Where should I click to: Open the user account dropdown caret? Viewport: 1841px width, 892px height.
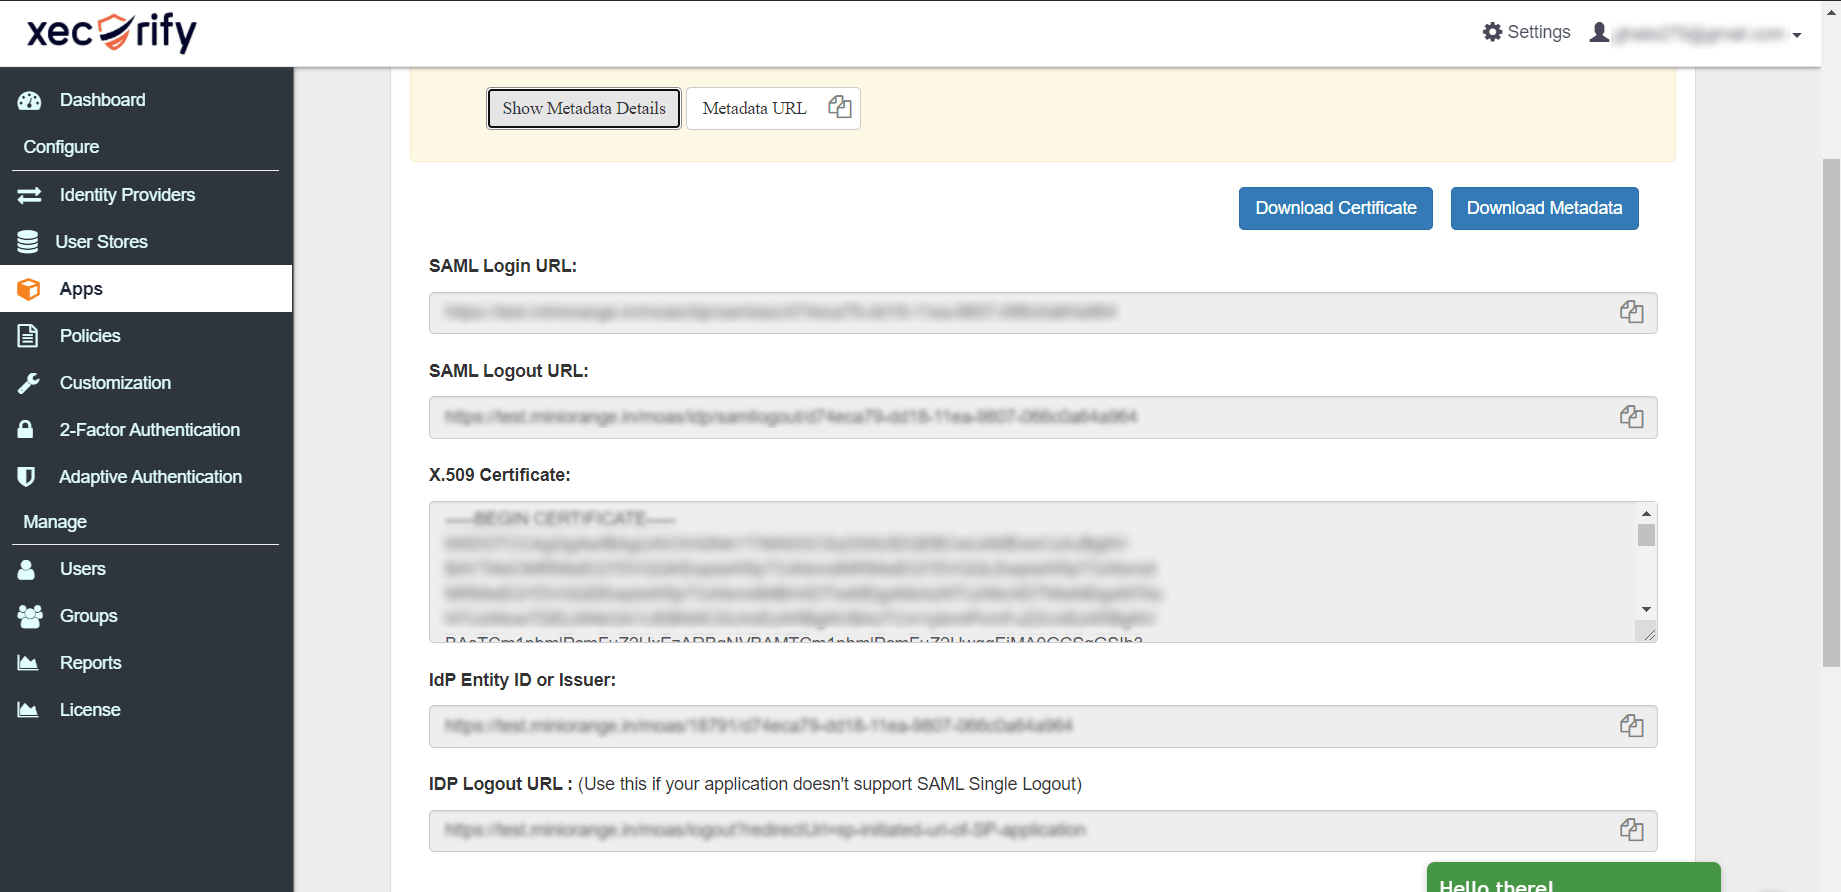(x=1797, y=35)
